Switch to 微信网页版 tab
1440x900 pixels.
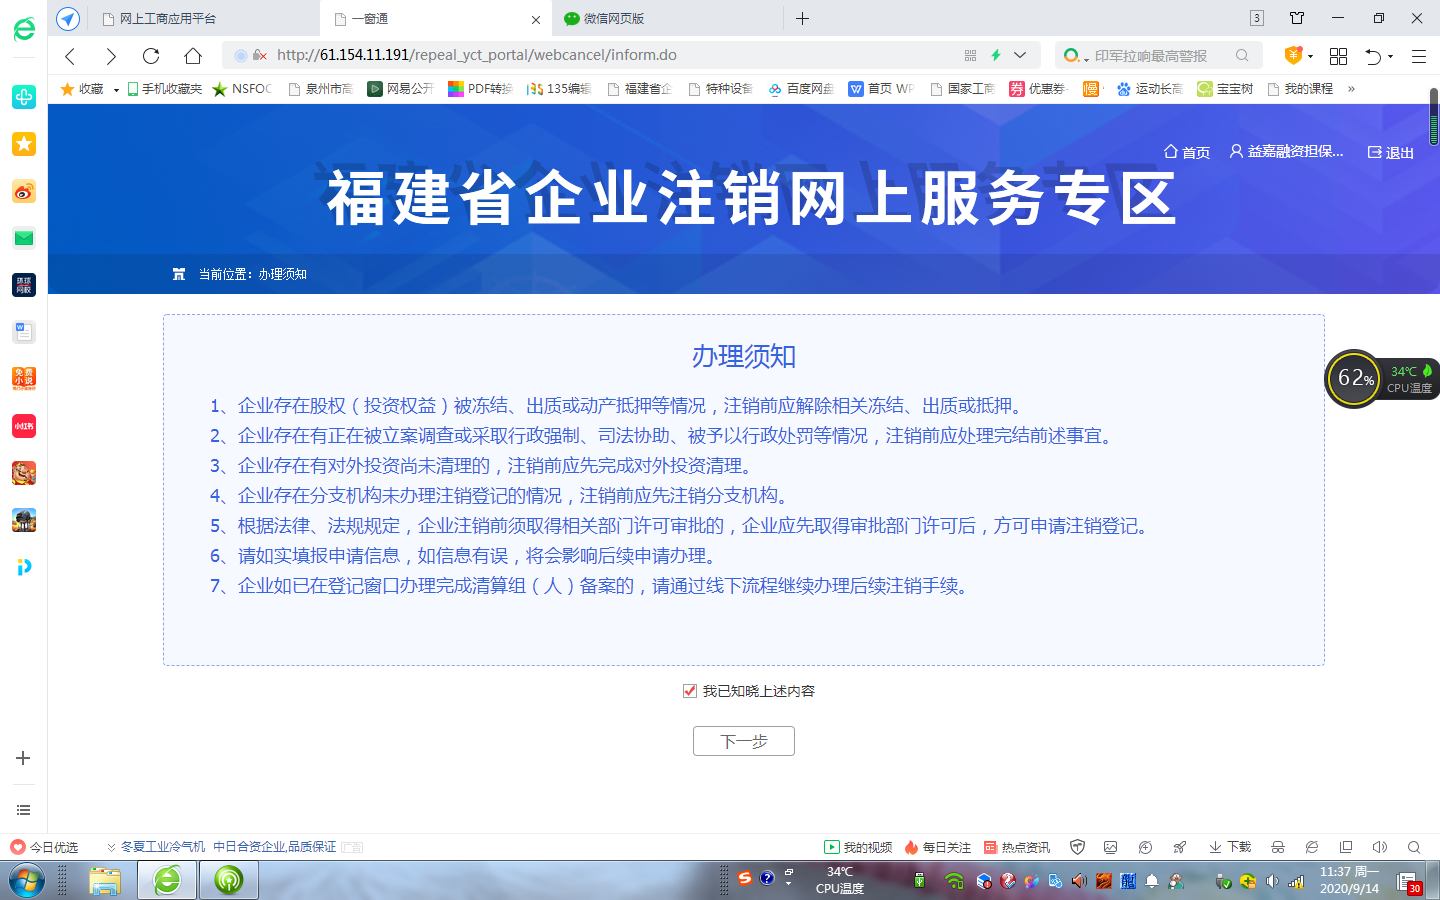614,18
